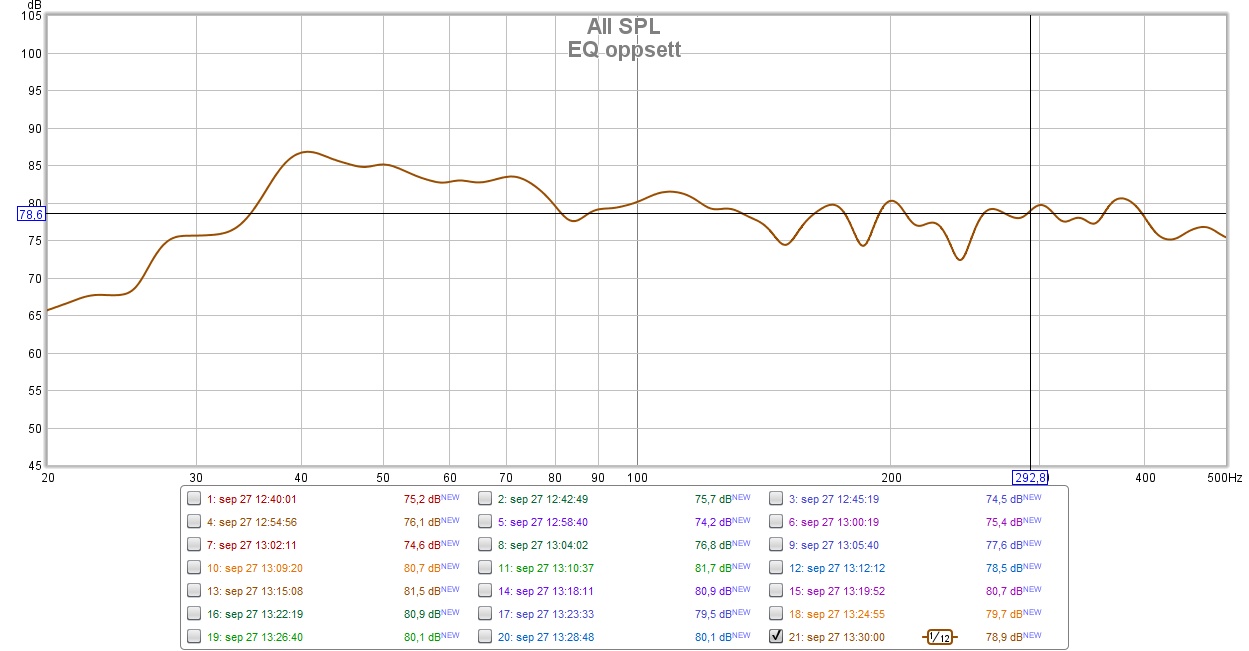
Task: Enable the checkbox for measurement 8: 13:04:02
Action: tap(485, 544)
